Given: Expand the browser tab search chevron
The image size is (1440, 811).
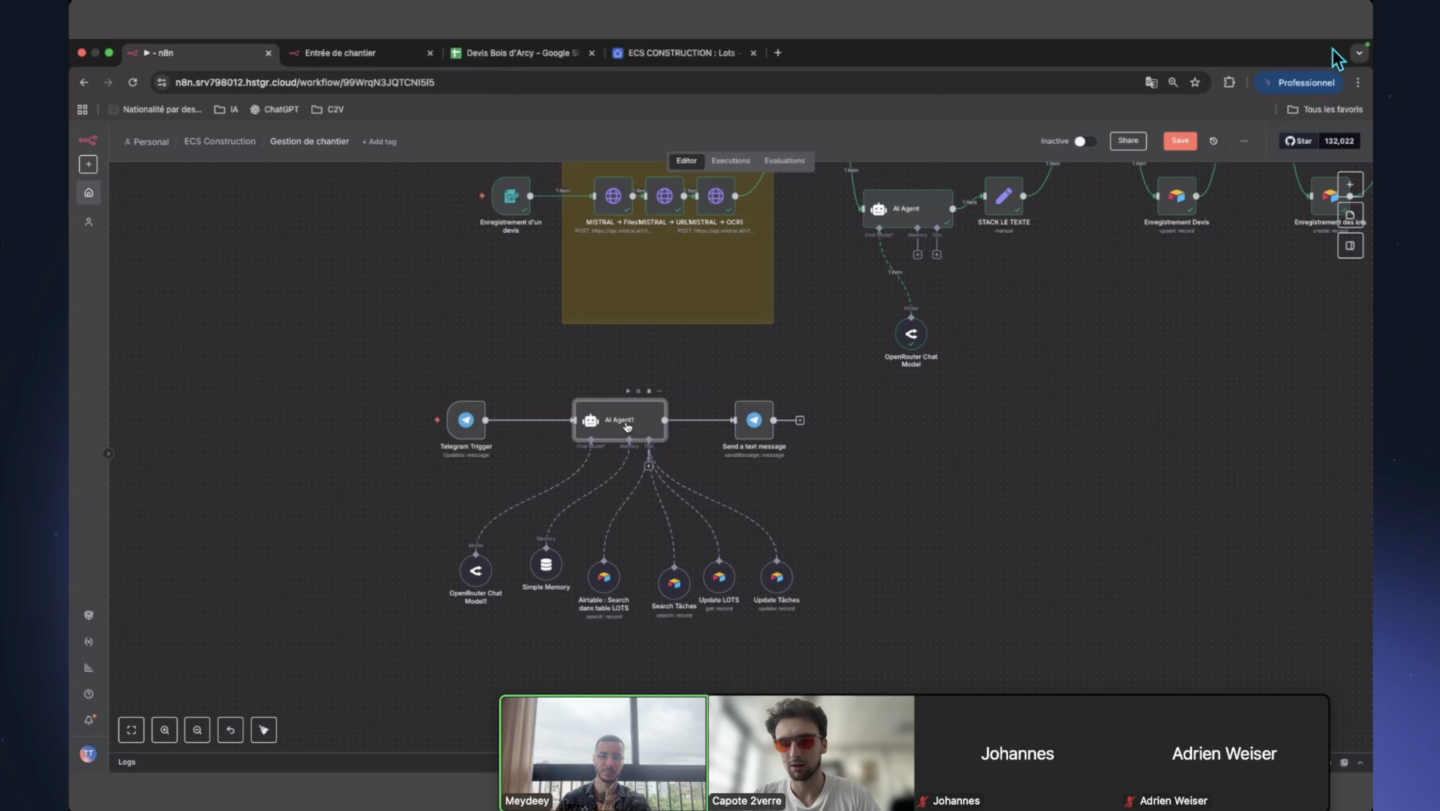Looking at the screenshot, I should [1359, 53].
